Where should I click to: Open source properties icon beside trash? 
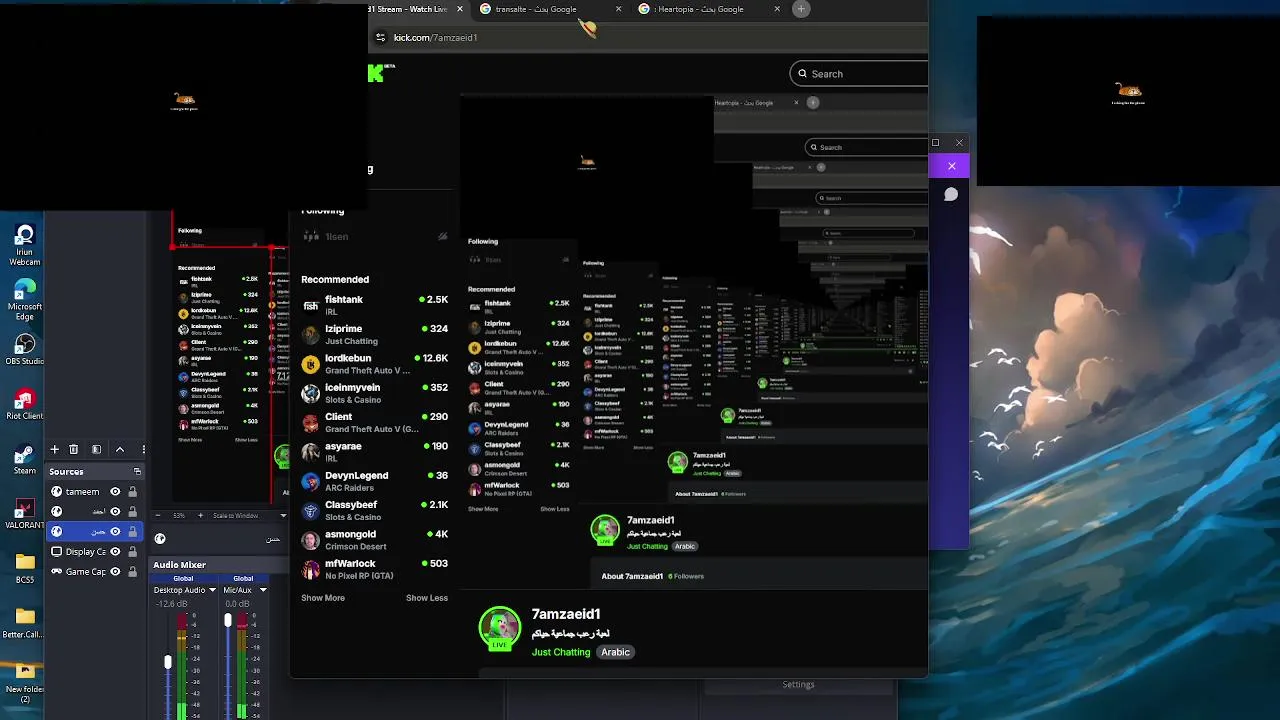[96, 450]
